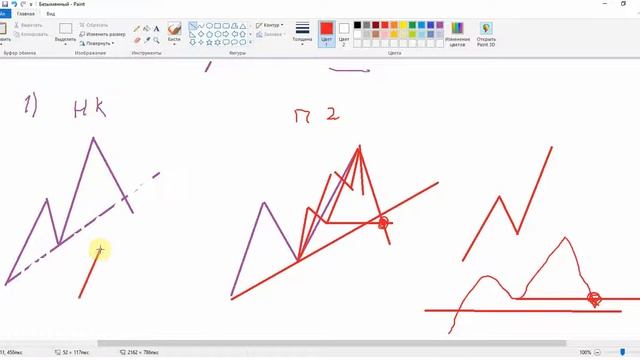The height and width of the screenshot is (360, 640).
Task: Undo the last action via the blue arrow
Action: [x=14, y=4]
